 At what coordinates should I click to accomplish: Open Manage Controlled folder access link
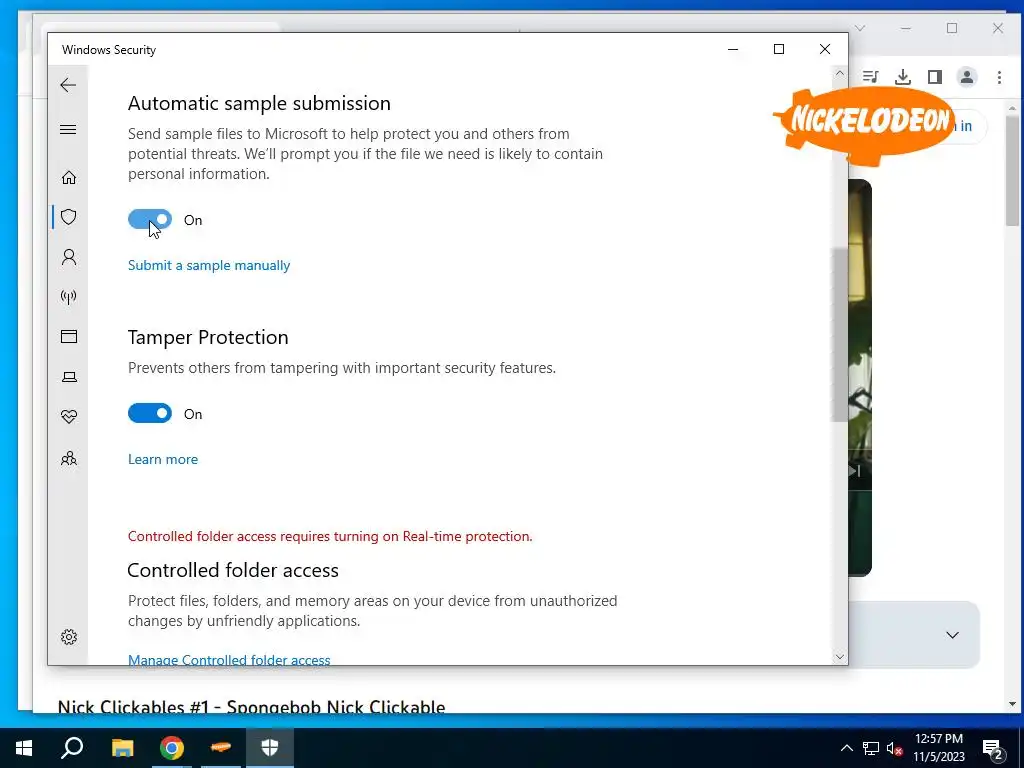(x=229, y=660)
